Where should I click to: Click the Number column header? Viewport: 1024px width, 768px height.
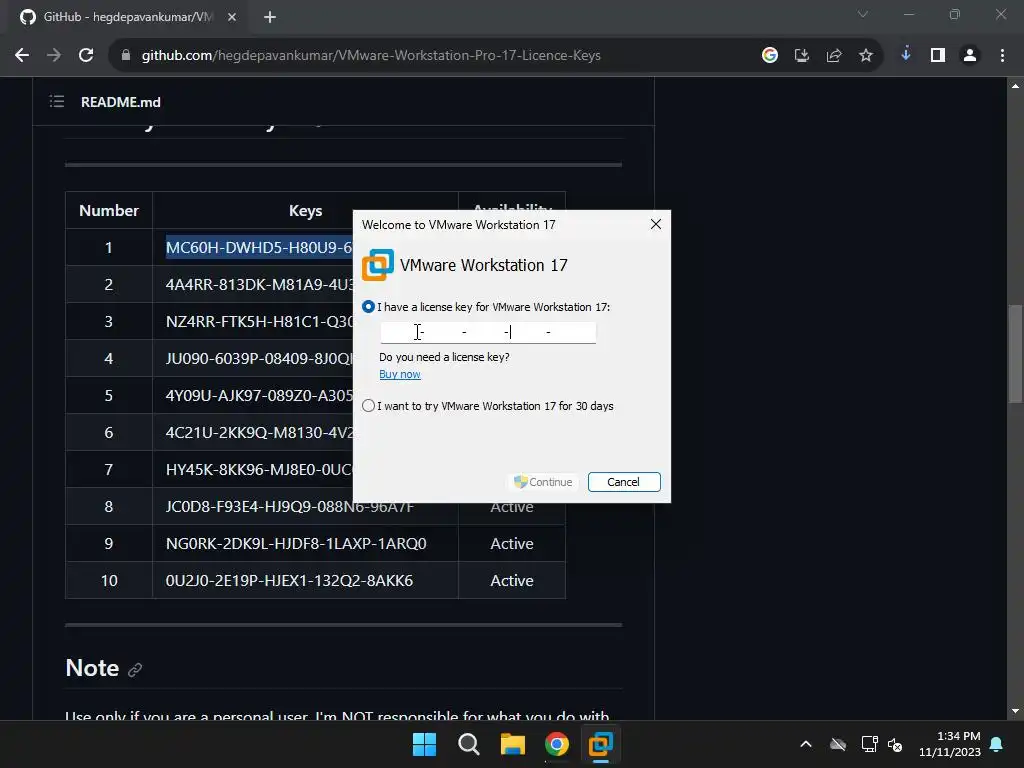(109, 211)
